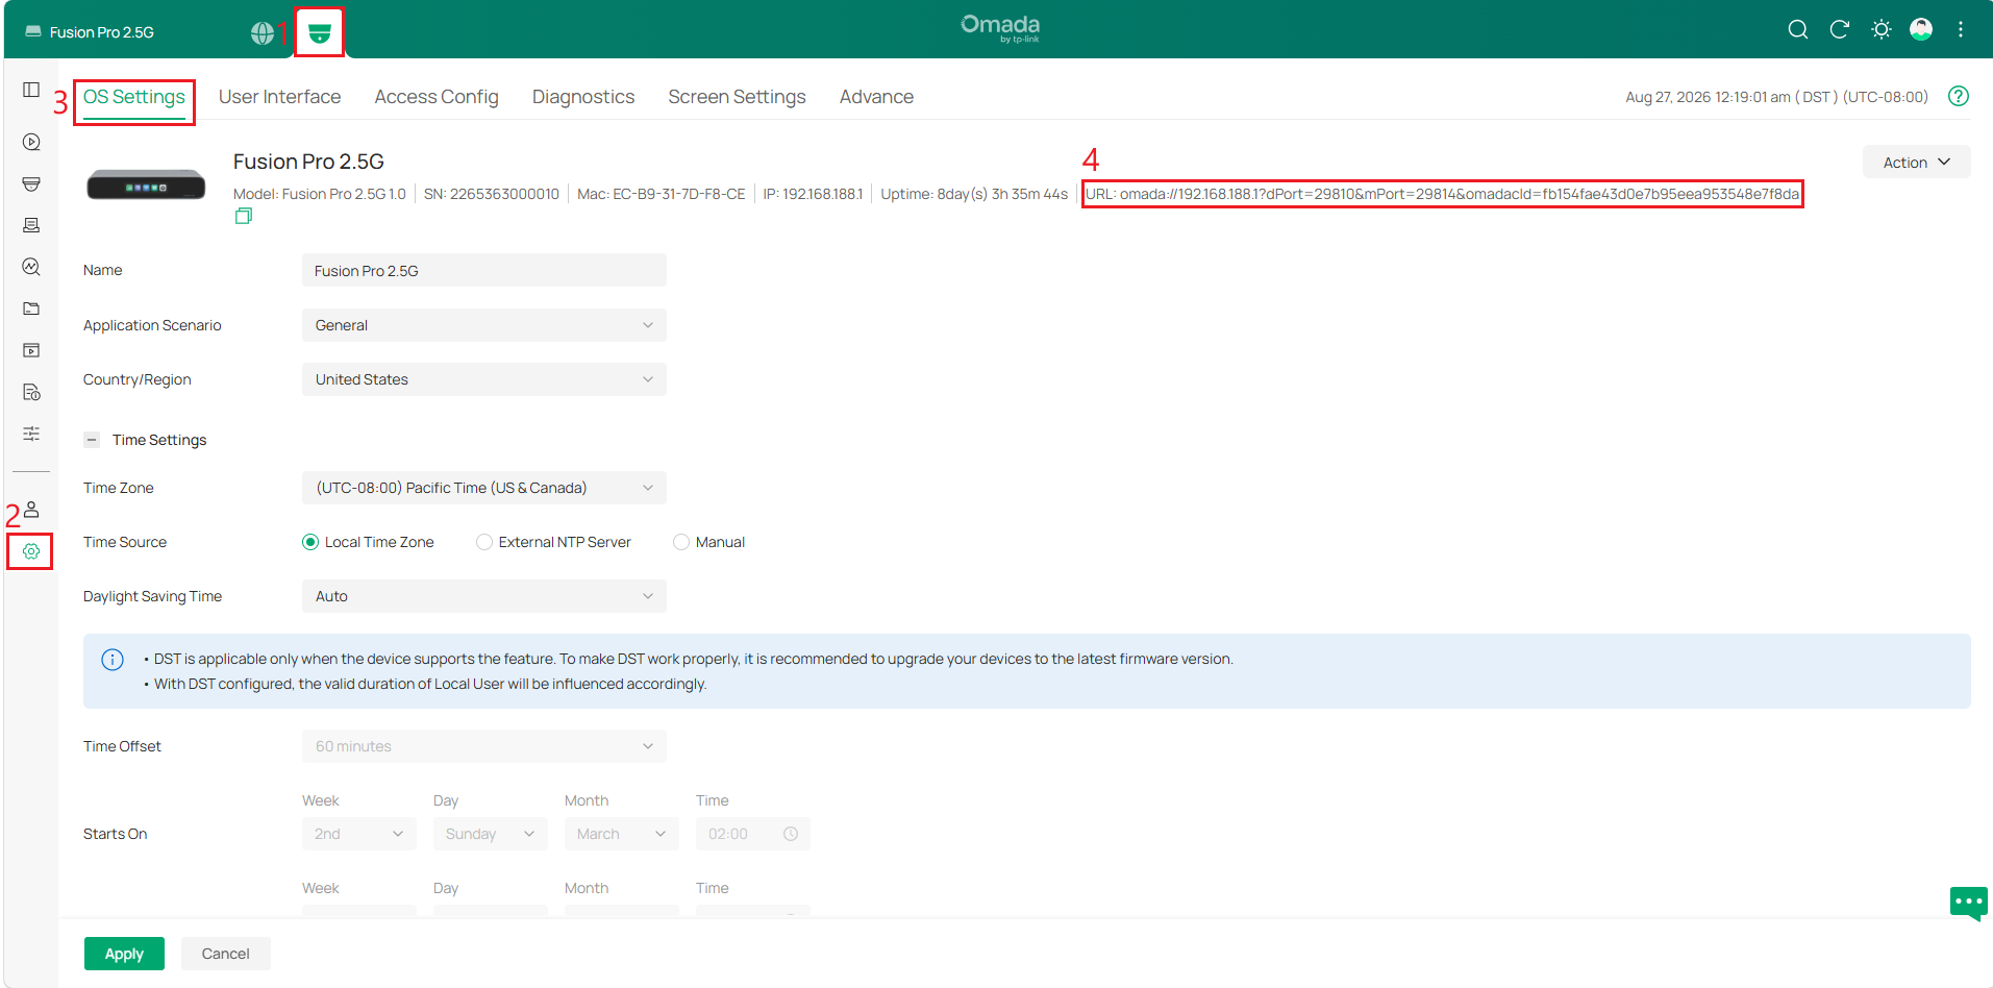Open the clients monitor sidebar icon
1993x988 pixels.
pyautogui.click(x=32, y=225)
